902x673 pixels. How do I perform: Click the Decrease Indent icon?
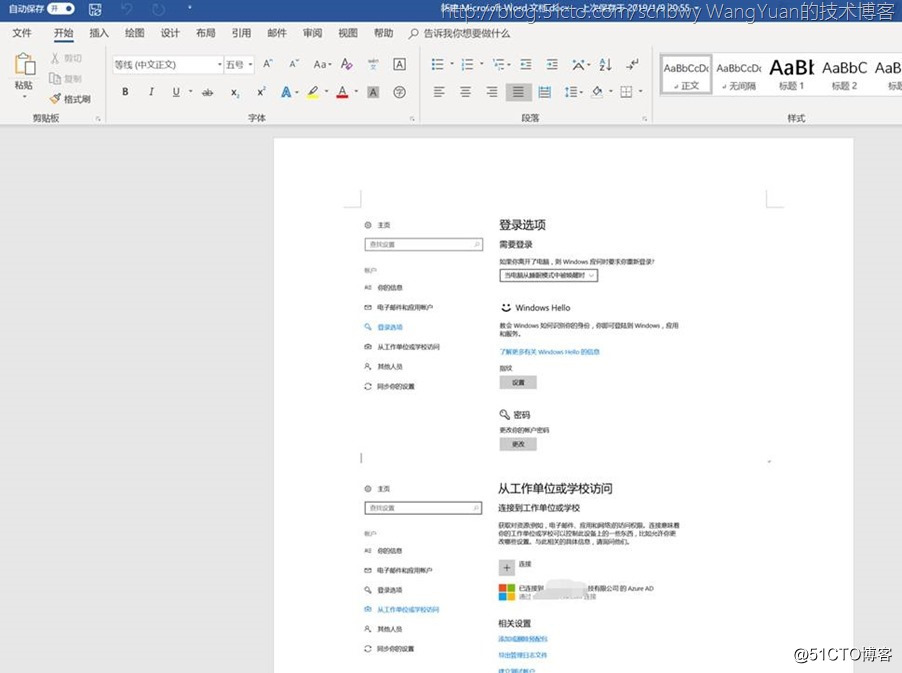tap(526, 64)
